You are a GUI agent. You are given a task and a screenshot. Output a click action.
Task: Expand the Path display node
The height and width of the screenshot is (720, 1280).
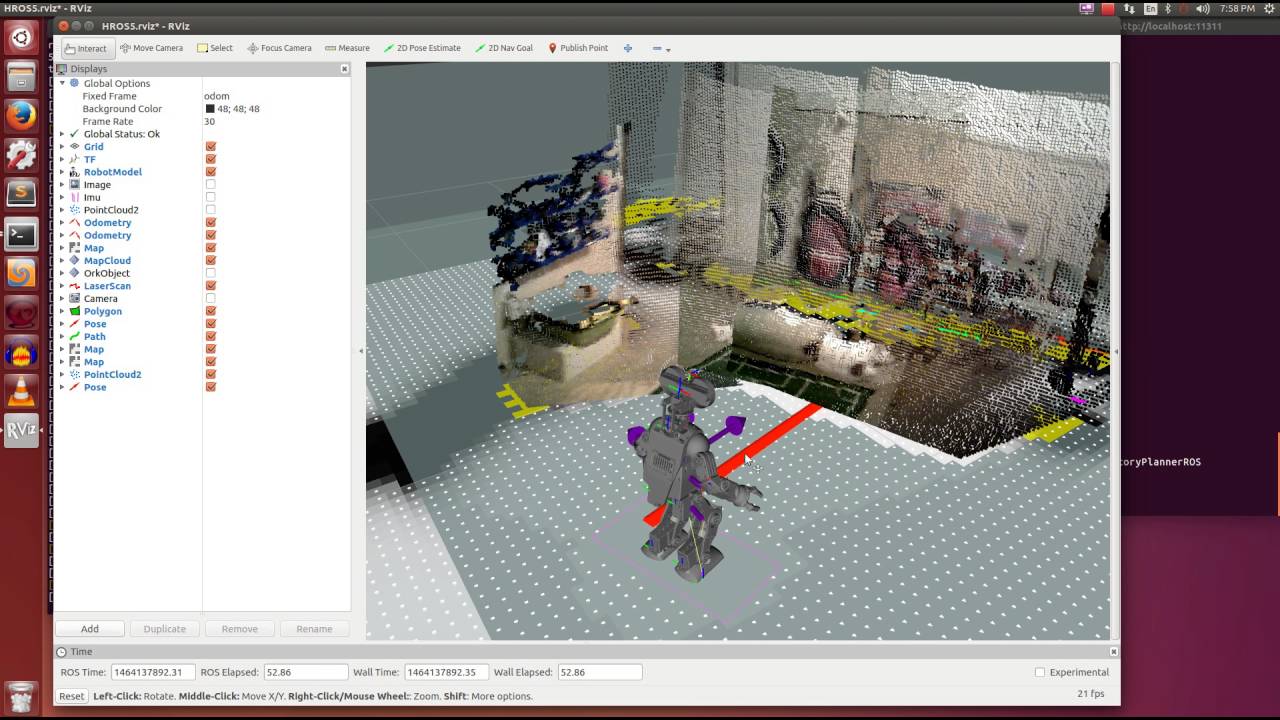pos(62,337)
